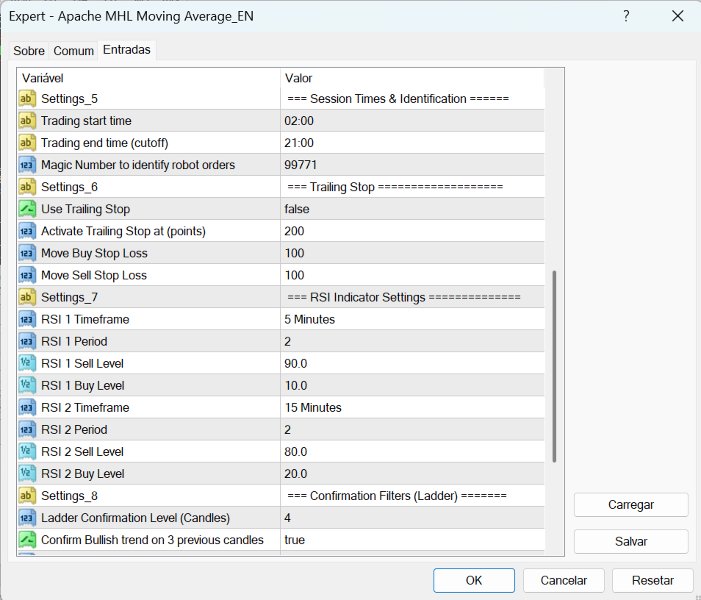Viewport: 701px width, 600px height.
Task: Click the RSI 1 Timeframe icon
Action: point(27,319)
